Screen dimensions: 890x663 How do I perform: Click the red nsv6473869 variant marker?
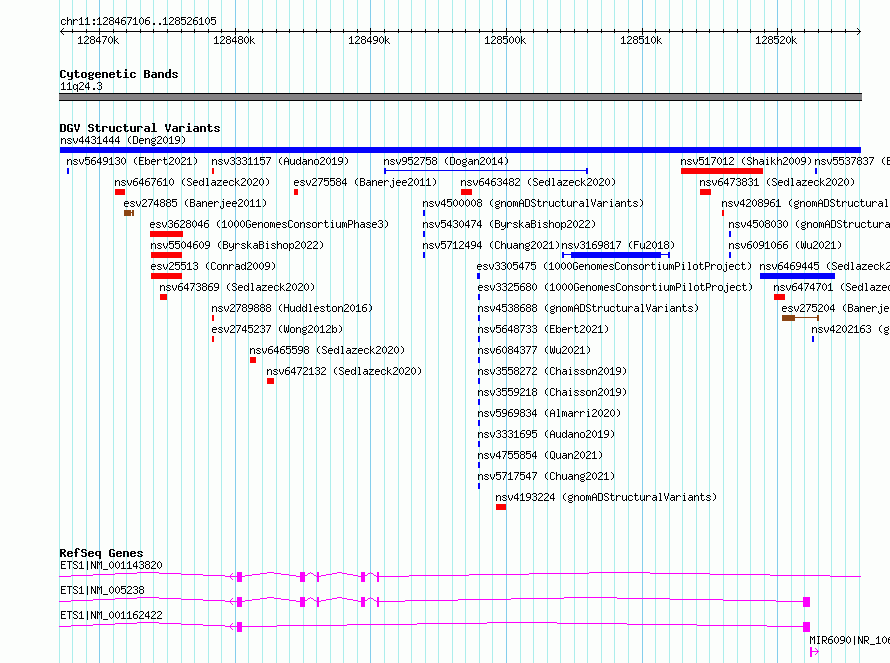coord(163,297)
